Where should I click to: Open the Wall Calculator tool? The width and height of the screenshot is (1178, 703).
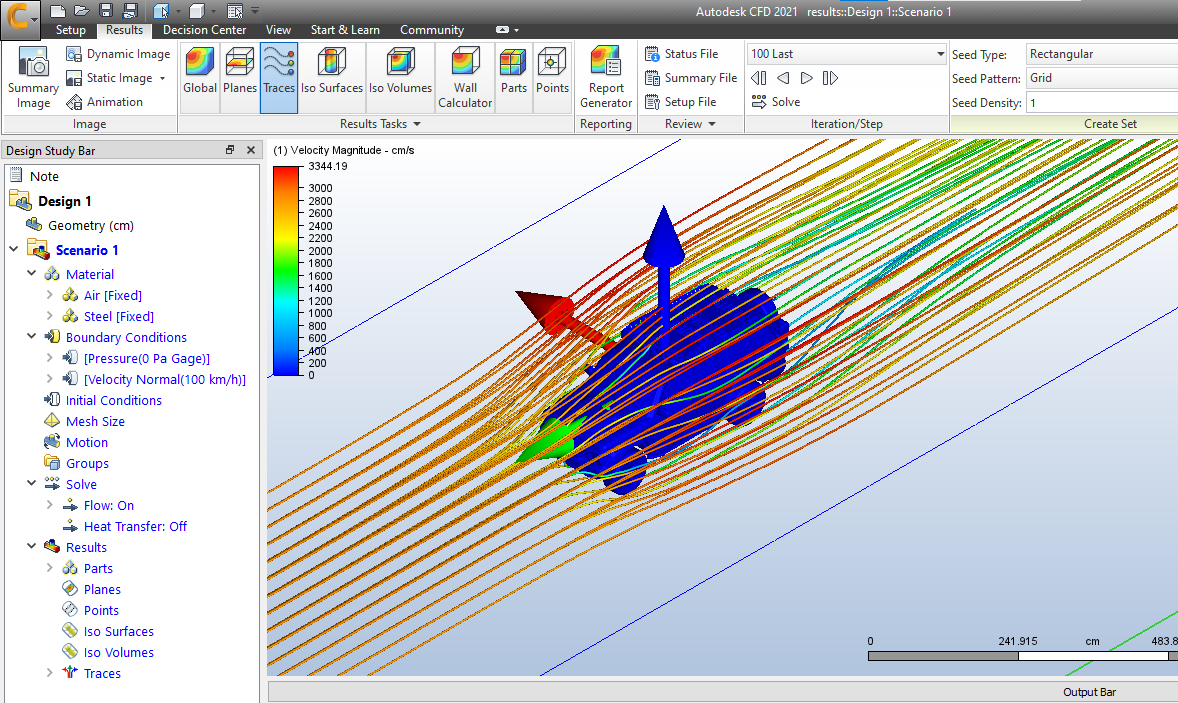pyautogui.click(x=465, y=77)
